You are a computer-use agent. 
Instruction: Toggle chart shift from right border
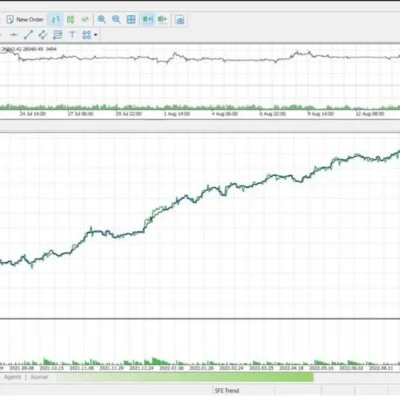[x=162, y=20]
